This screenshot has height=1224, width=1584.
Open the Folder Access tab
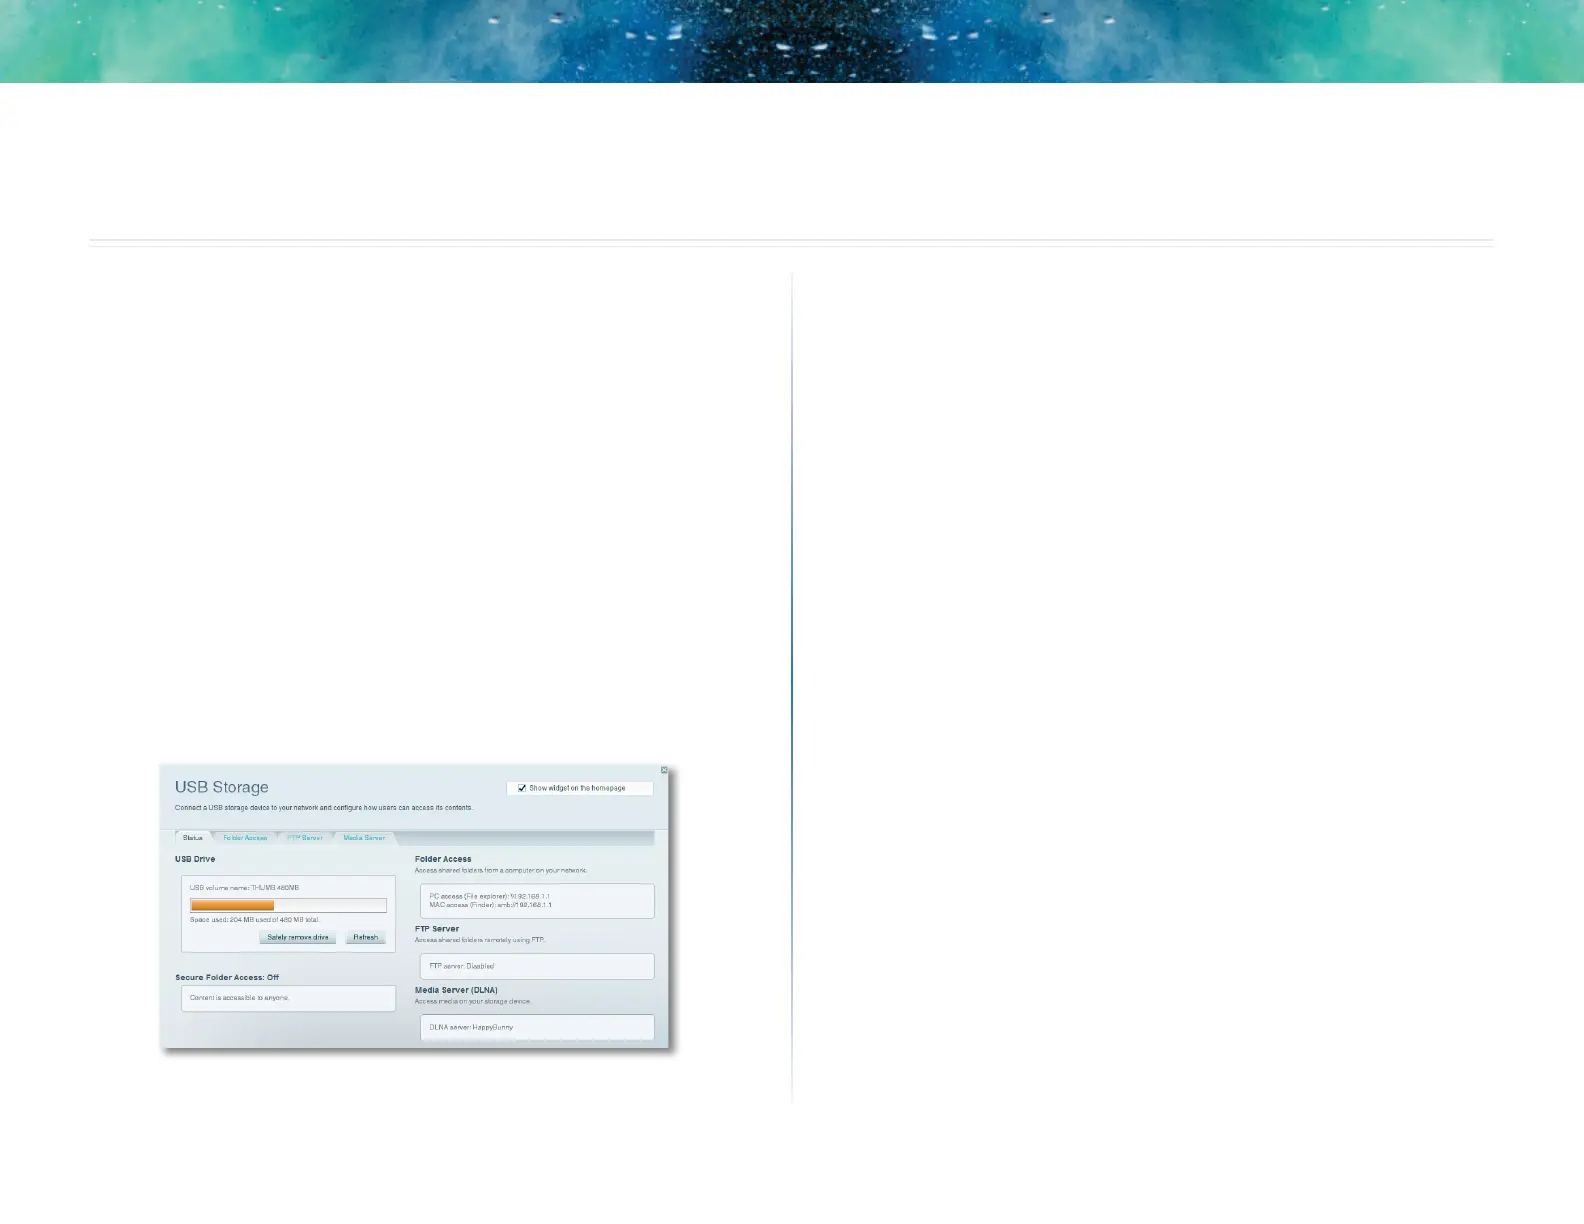coord(245,838)
